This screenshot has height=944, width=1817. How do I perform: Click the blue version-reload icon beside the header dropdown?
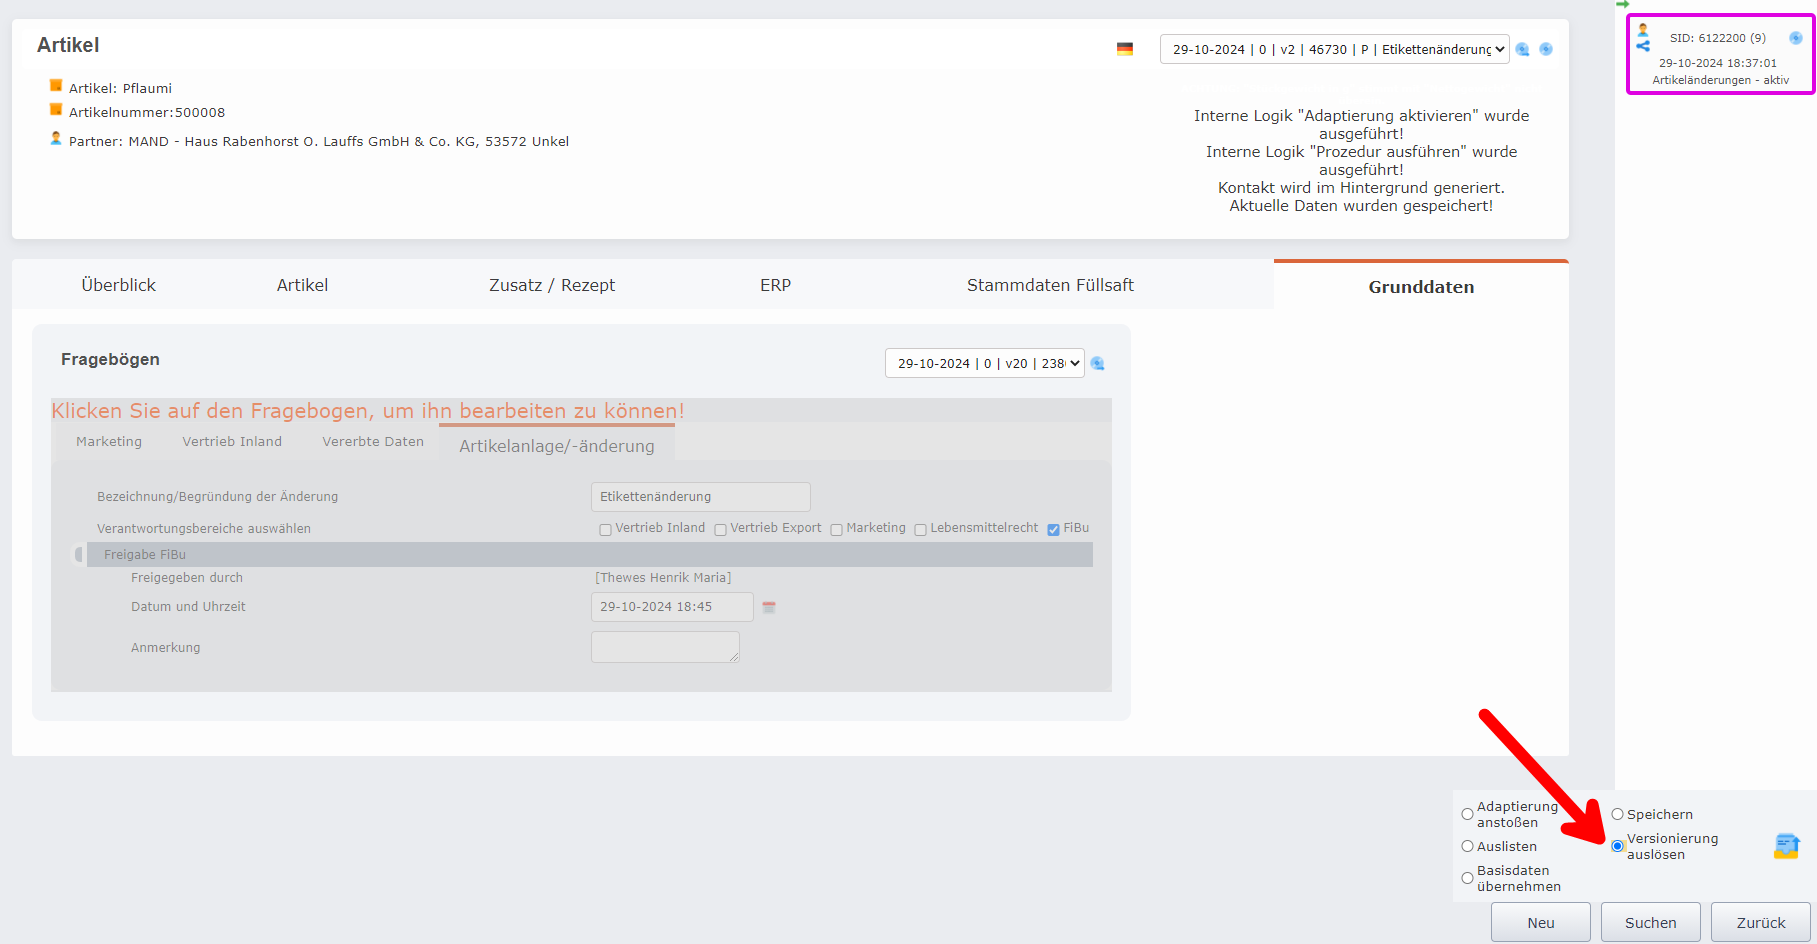(1522, 48)
